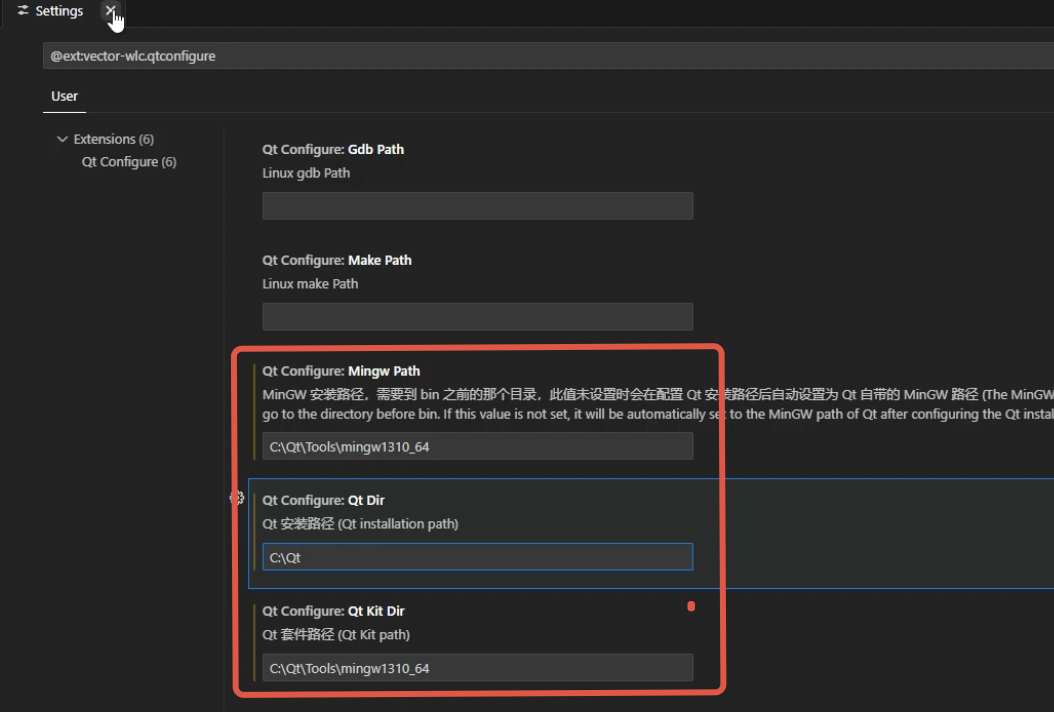Edit the Qt Kit Dir input field

[477, 668]
